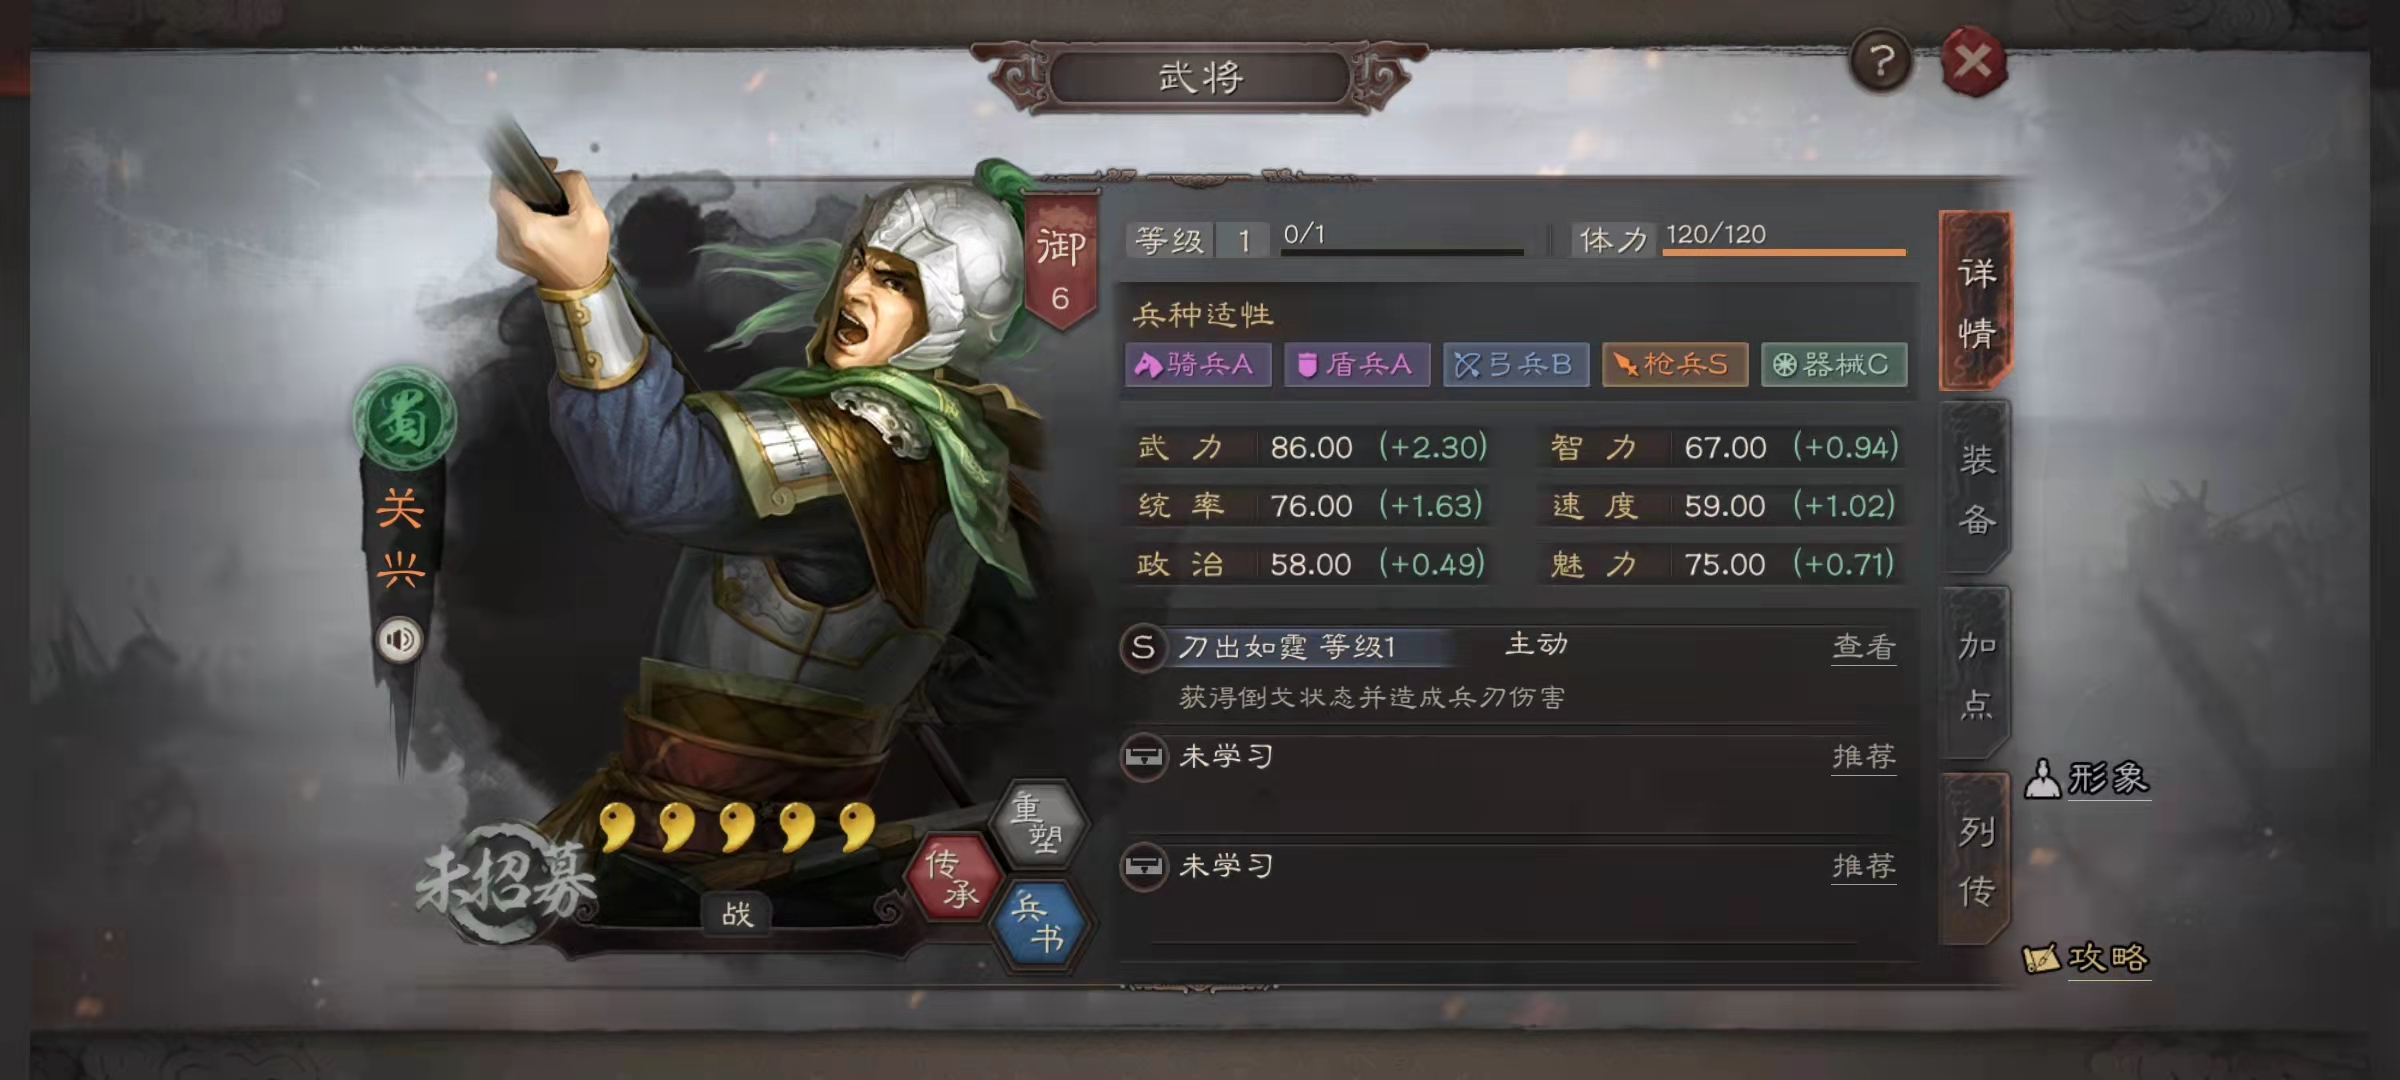Open the 列传 biography tab
The height and width of the screenshot is (1080, 2400).
pos(1976,859)
